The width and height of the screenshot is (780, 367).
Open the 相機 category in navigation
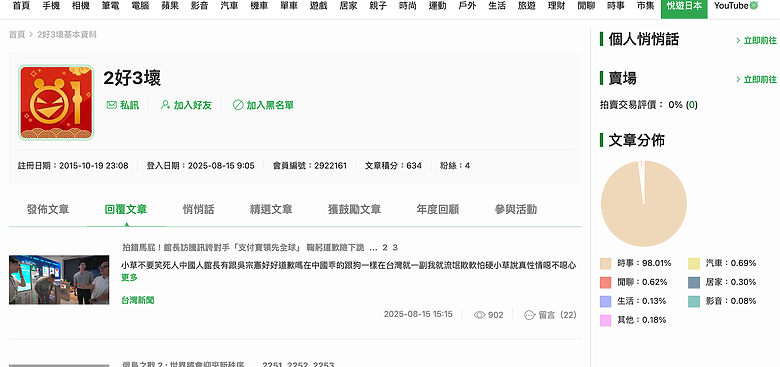pyautogui.click(x=81, y=6)
